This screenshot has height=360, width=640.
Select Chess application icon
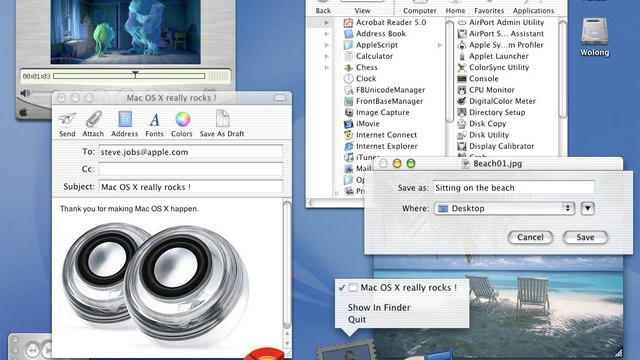click(348, 67)
